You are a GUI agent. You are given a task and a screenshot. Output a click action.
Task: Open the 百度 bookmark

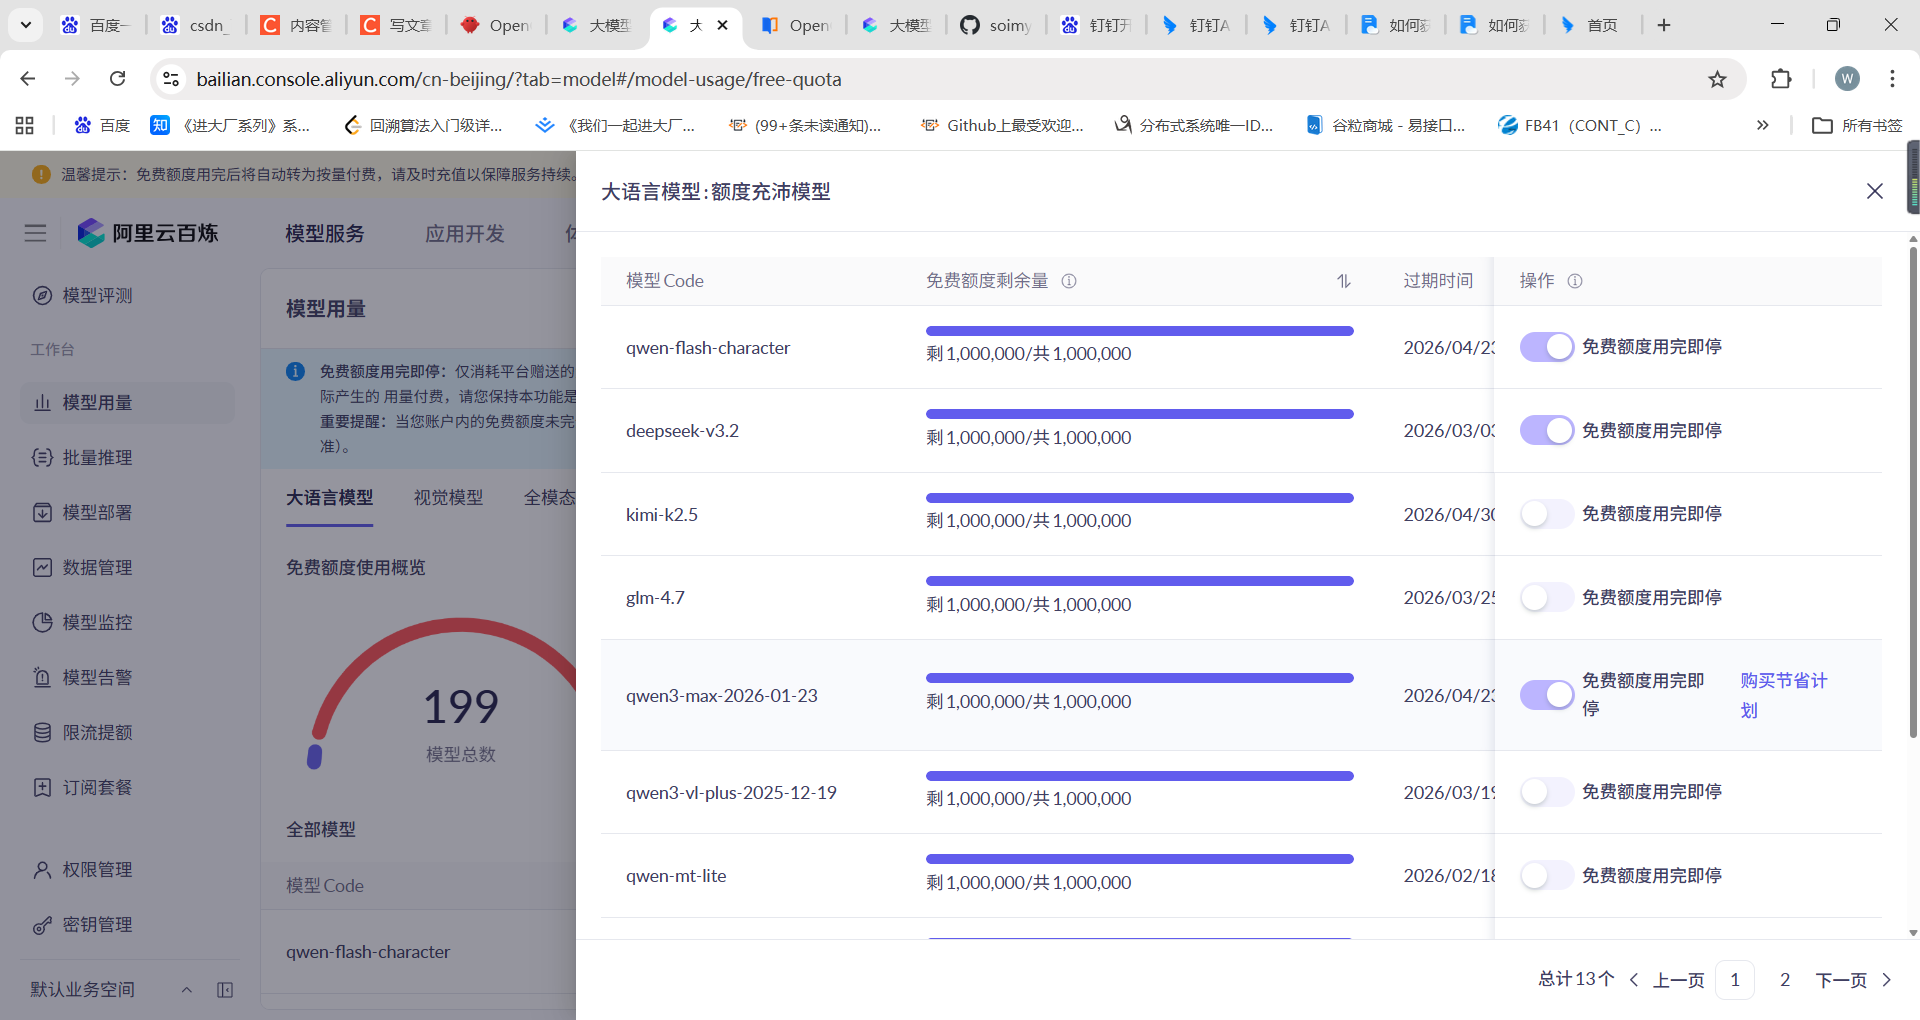click(102, 125)
